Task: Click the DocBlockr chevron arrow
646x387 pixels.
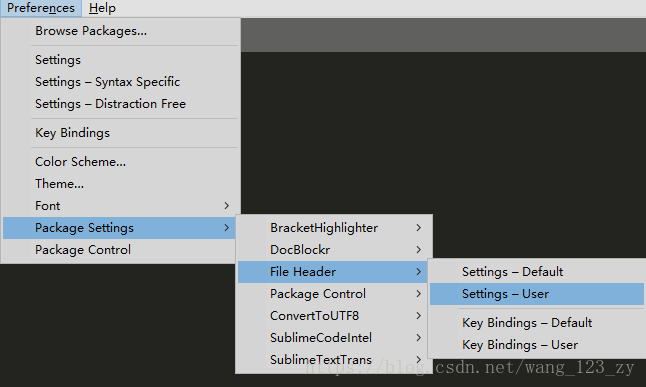Action: 419,250
